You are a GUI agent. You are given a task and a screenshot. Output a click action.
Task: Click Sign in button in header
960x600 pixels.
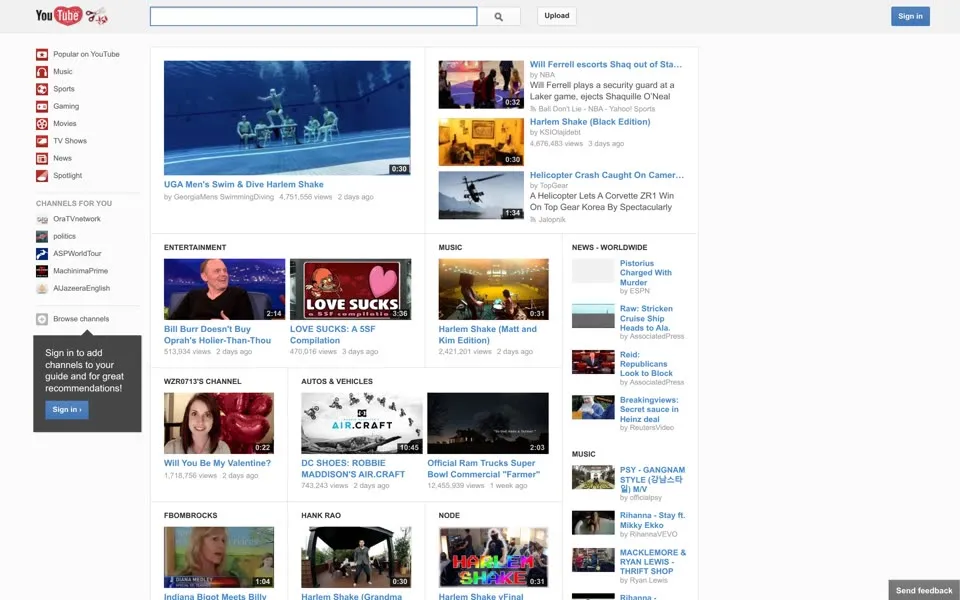(x=910, y=17)
